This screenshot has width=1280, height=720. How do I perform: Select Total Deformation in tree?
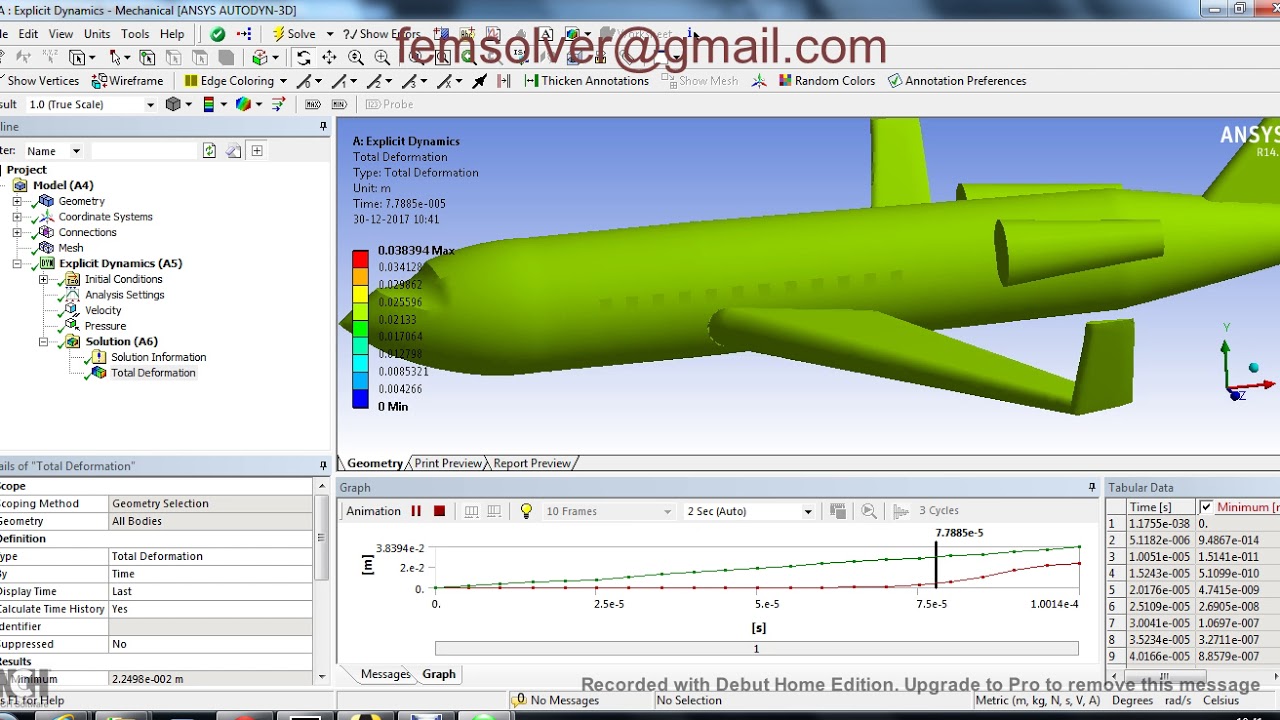point(153,373)
